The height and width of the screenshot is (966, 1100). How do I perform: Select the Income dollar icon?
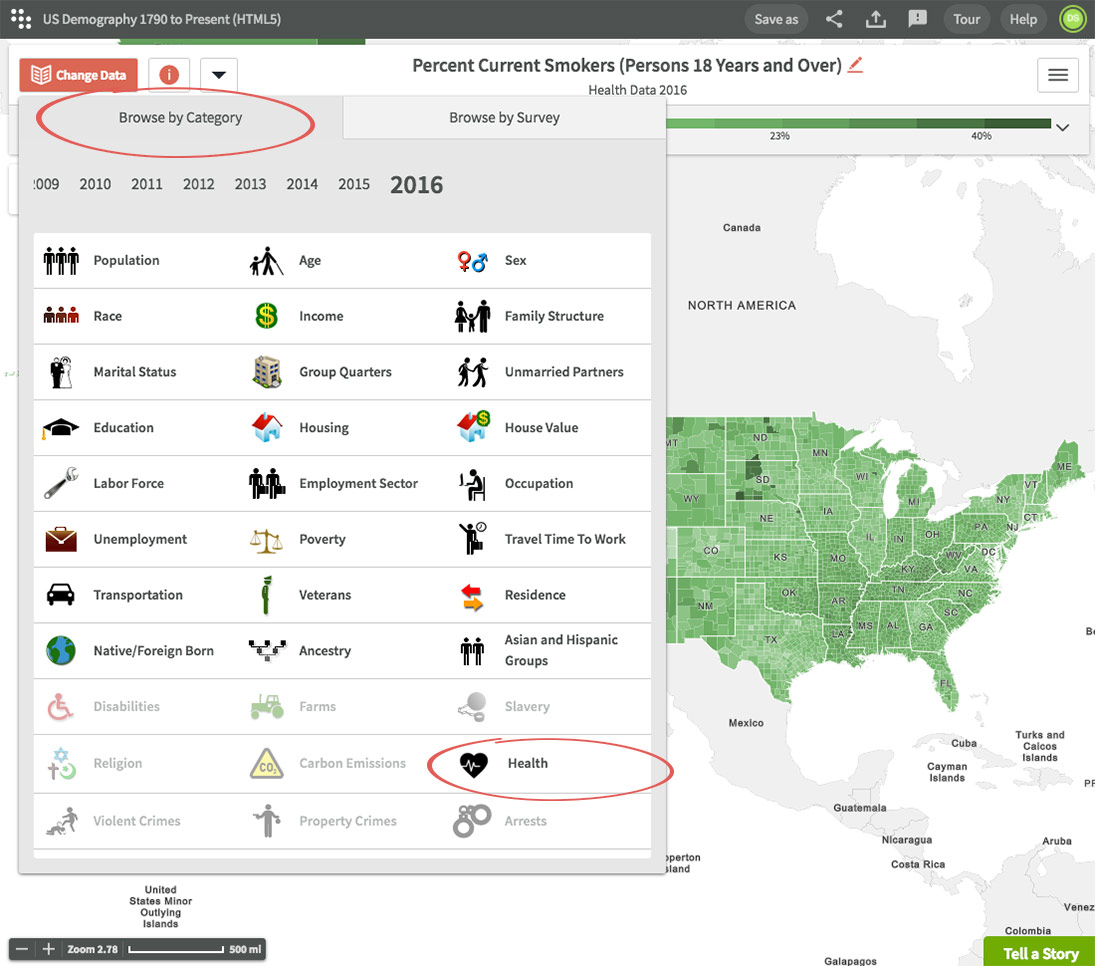pos(265,315)
